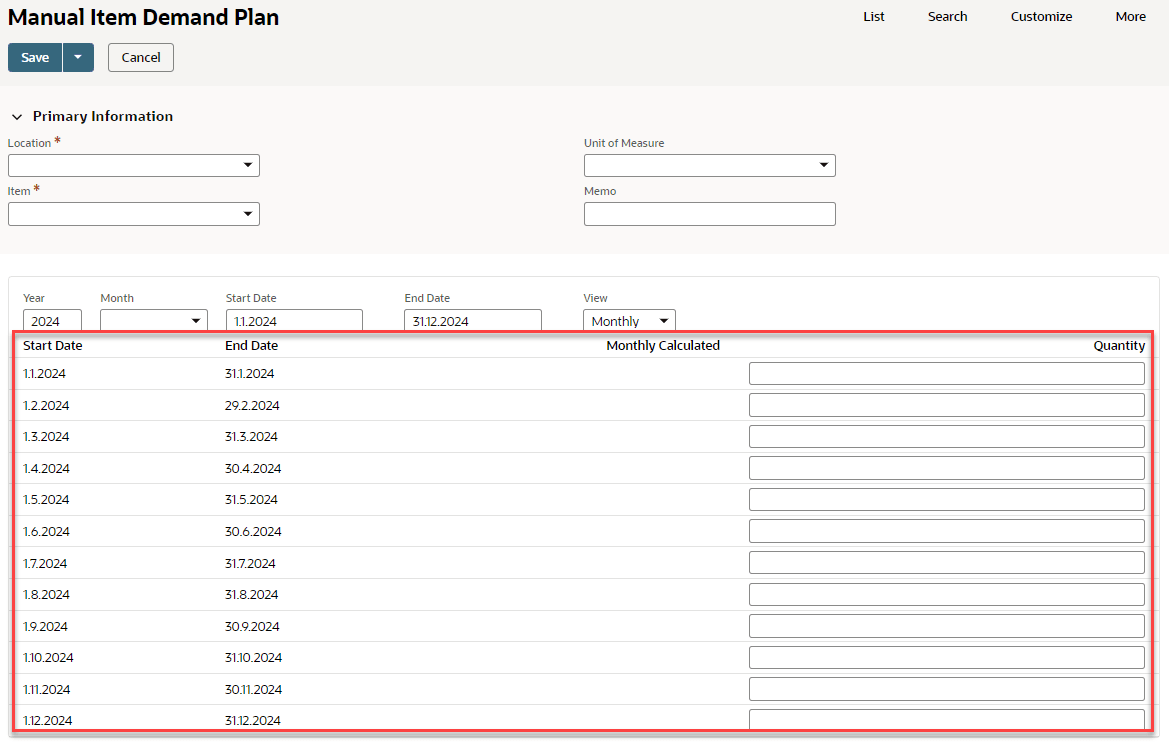Click Quantity field for row 1.5.2024

946,499
